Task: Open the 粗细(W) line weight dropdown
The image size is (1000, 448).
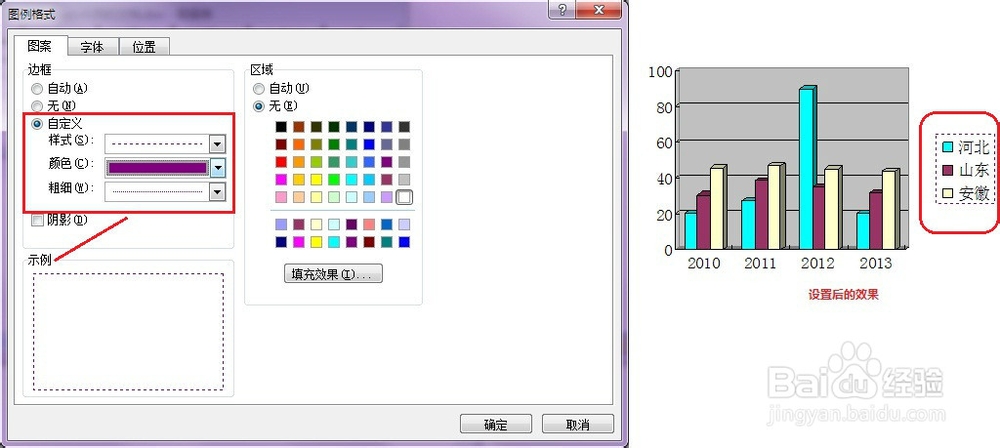Action: click(217, 191)
